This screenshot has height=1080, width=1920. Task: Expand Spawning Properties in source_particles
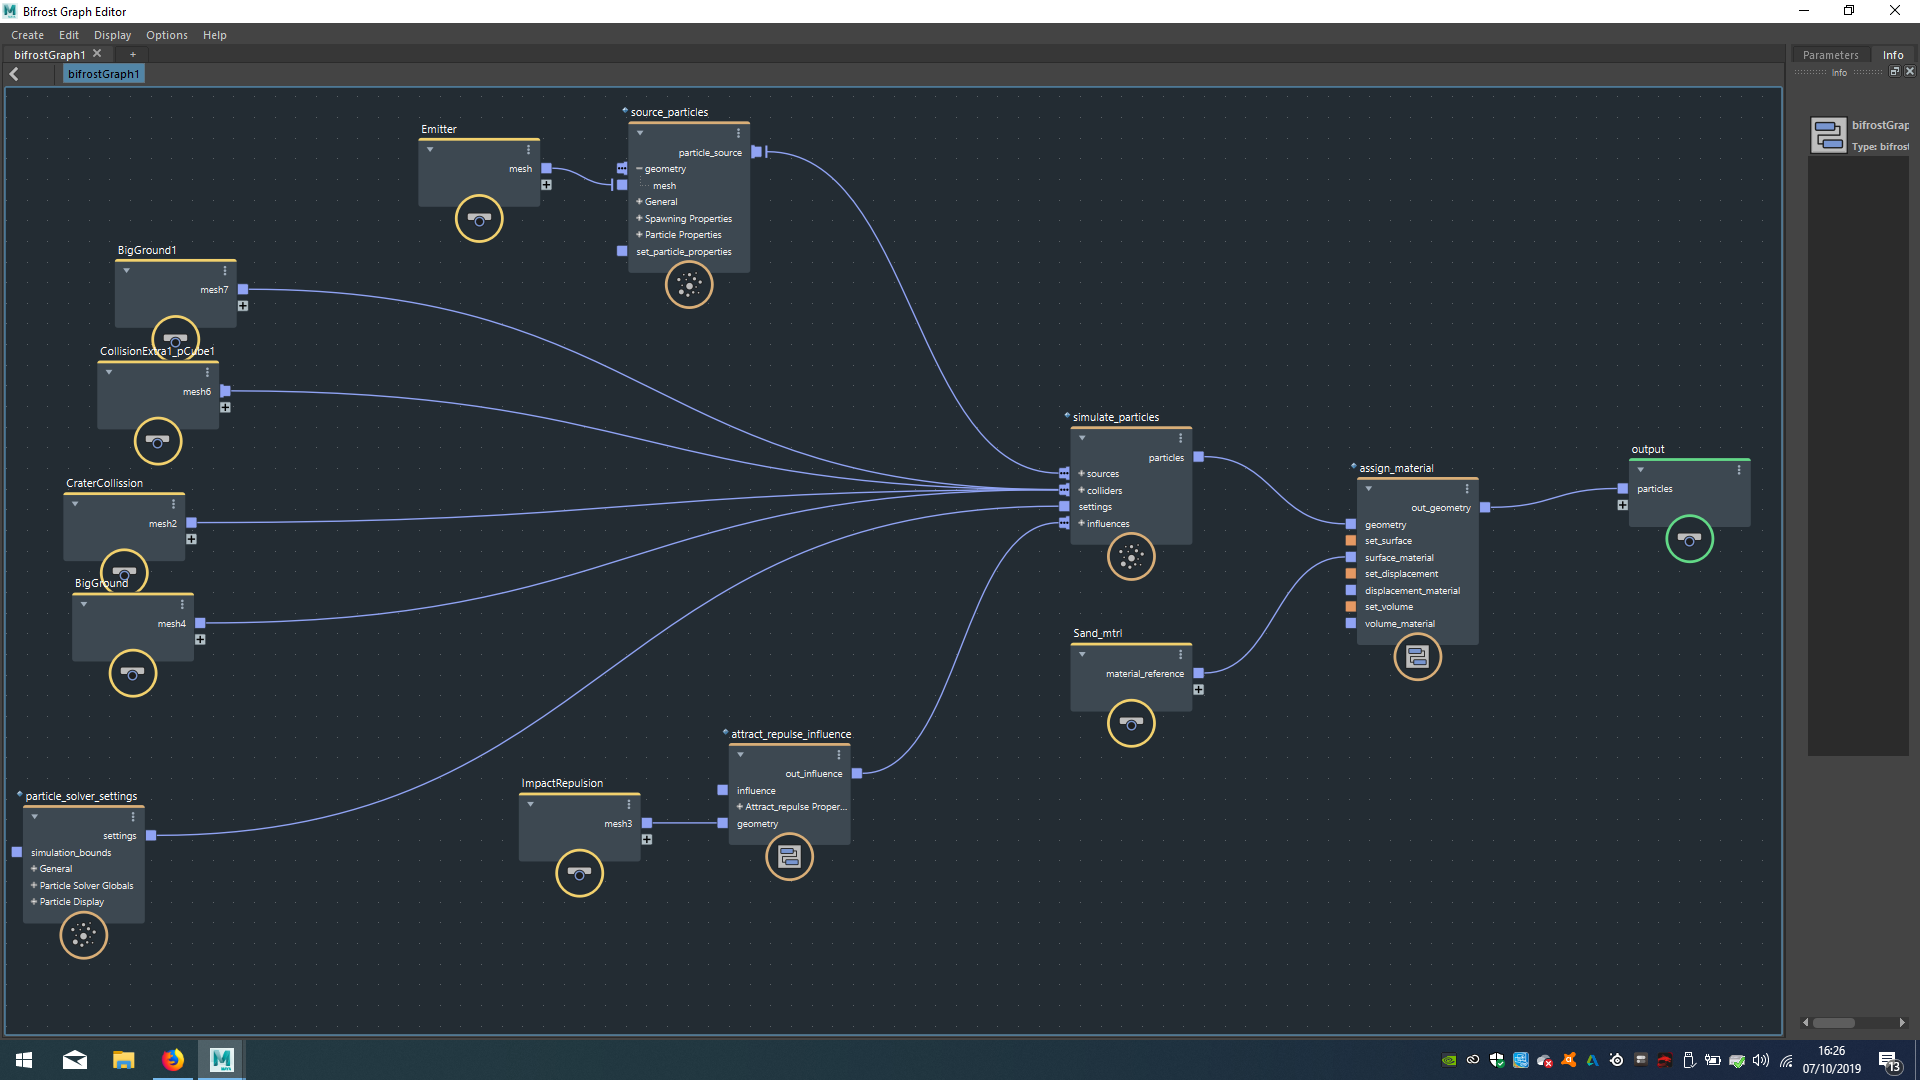pos(639,218)
